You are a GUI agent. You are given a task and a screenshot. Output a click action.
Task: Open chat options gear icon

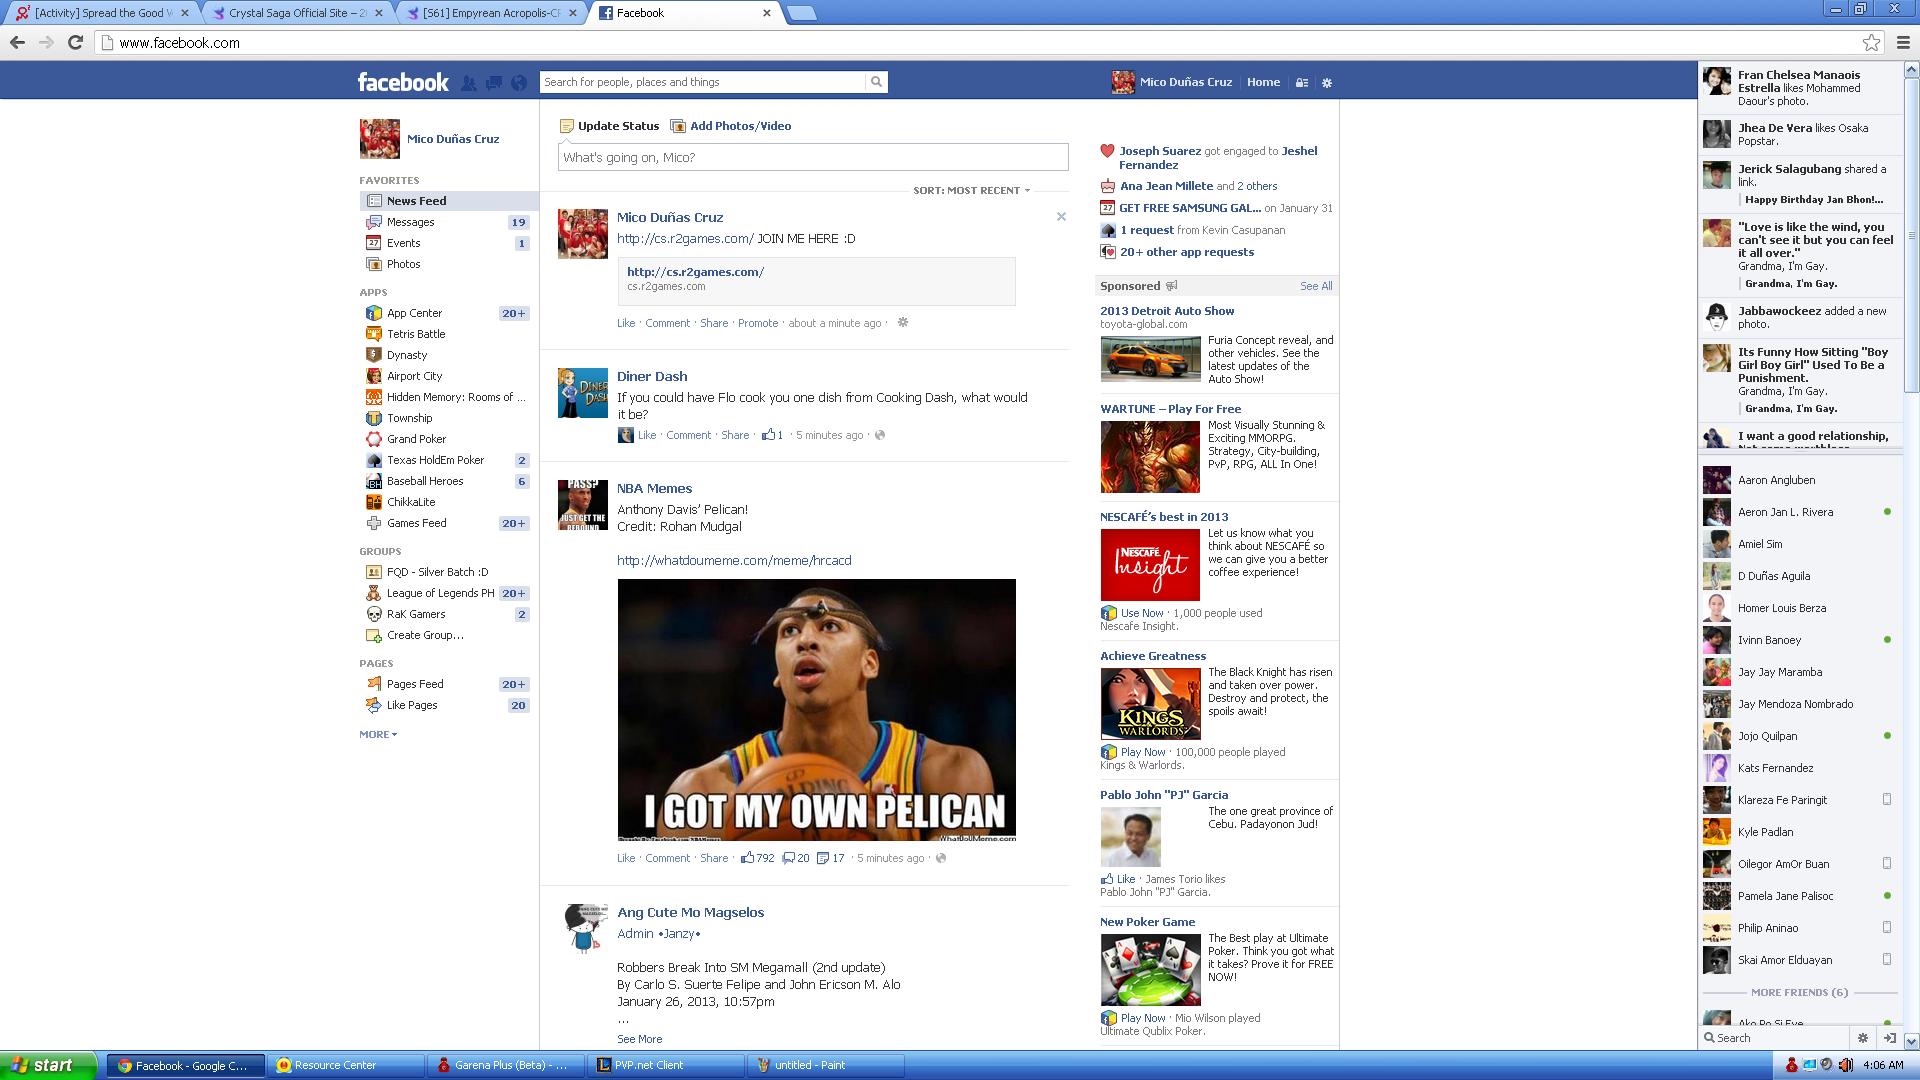[x=1862, y=1038]
